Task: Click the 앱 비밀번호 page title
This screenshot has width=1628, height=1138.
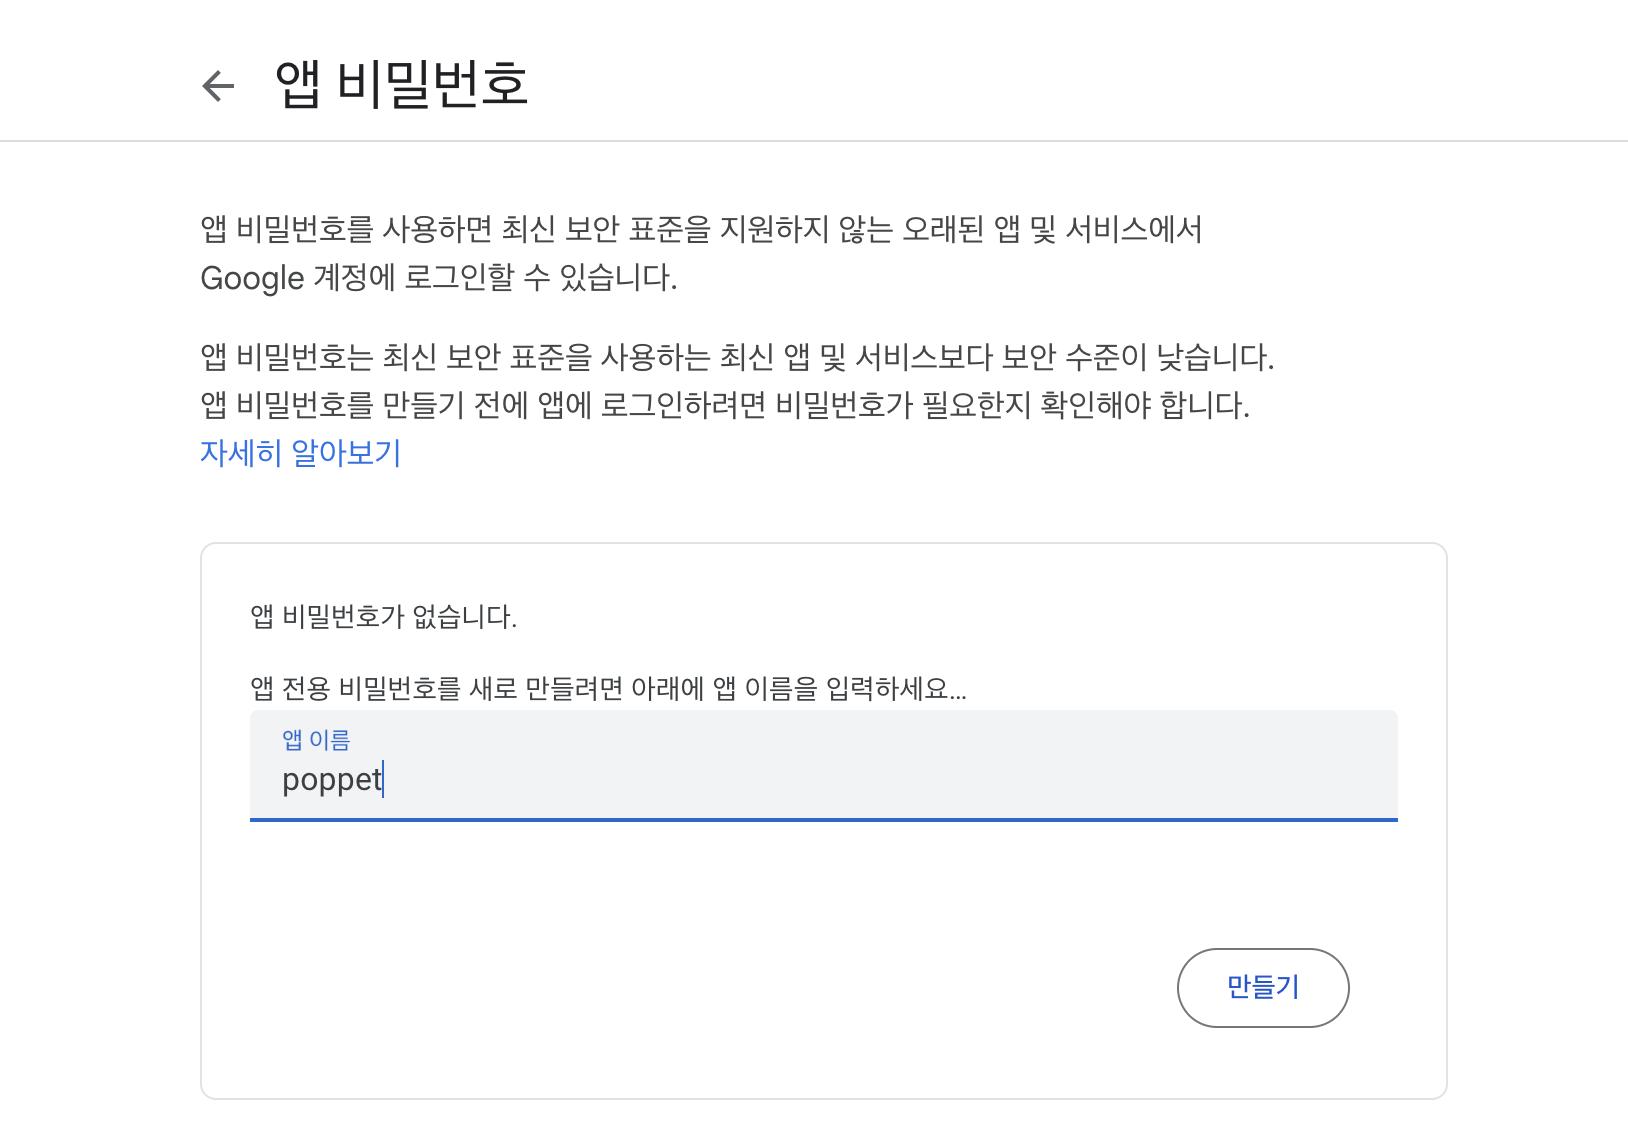Action: (x=401, y=84)
